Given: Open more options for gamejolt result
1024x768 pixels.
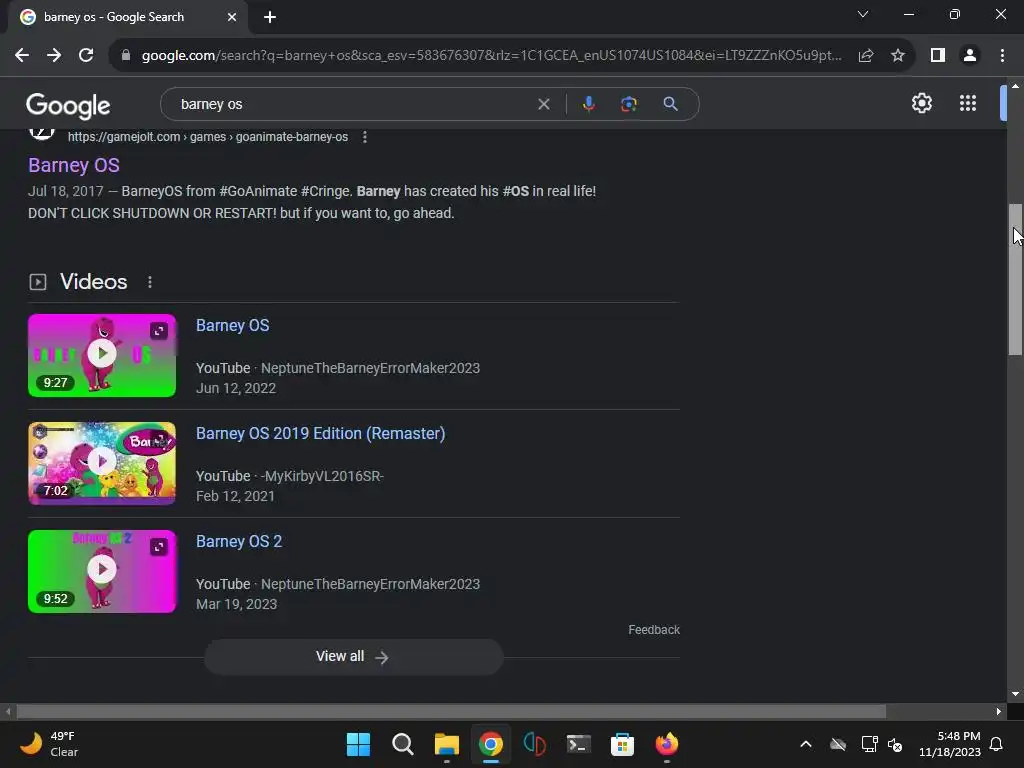Looking at the screenshot, I should click(365, 137).
